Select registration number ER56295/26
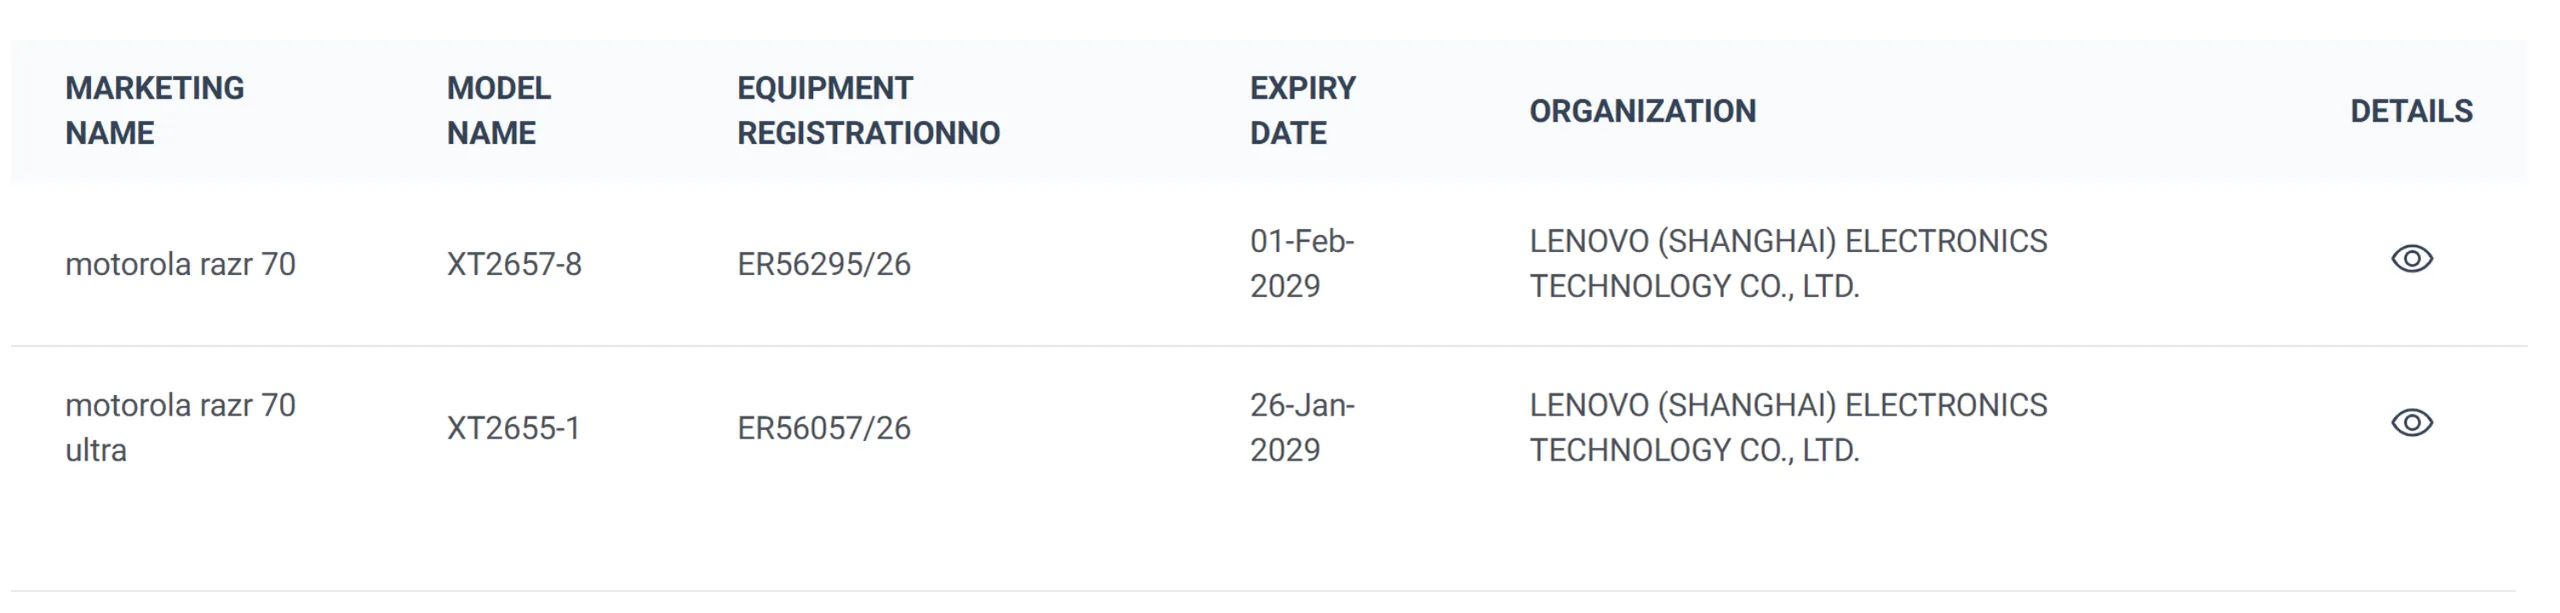Screen dimensions: 2560x613 tap(824, 264)
